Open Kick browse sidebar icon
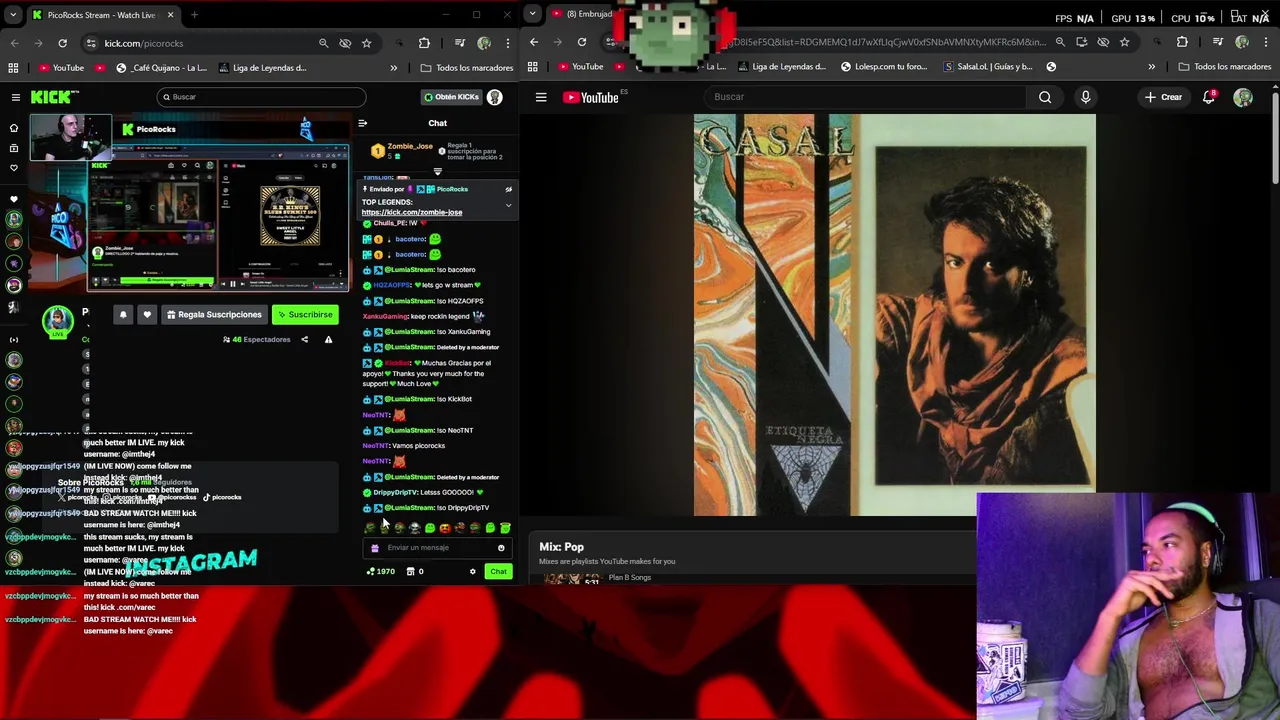The image size is (1280, 720). click(14, 148)
